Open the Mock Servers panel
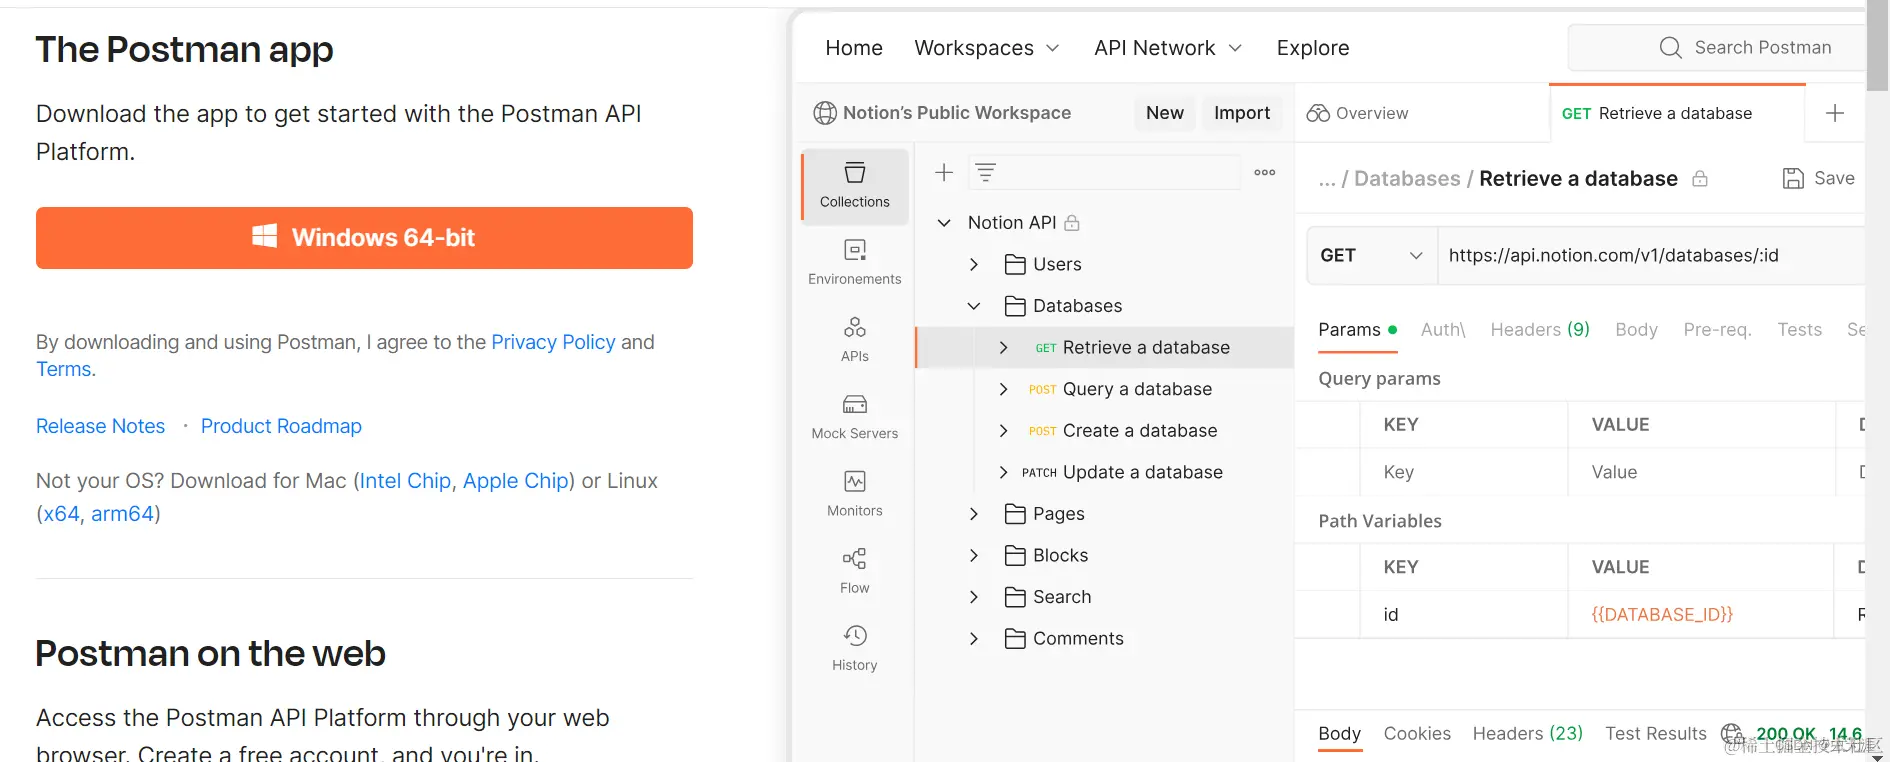Image resolution: width=1890 pixels, height=762 pixels. pos(854,416)
